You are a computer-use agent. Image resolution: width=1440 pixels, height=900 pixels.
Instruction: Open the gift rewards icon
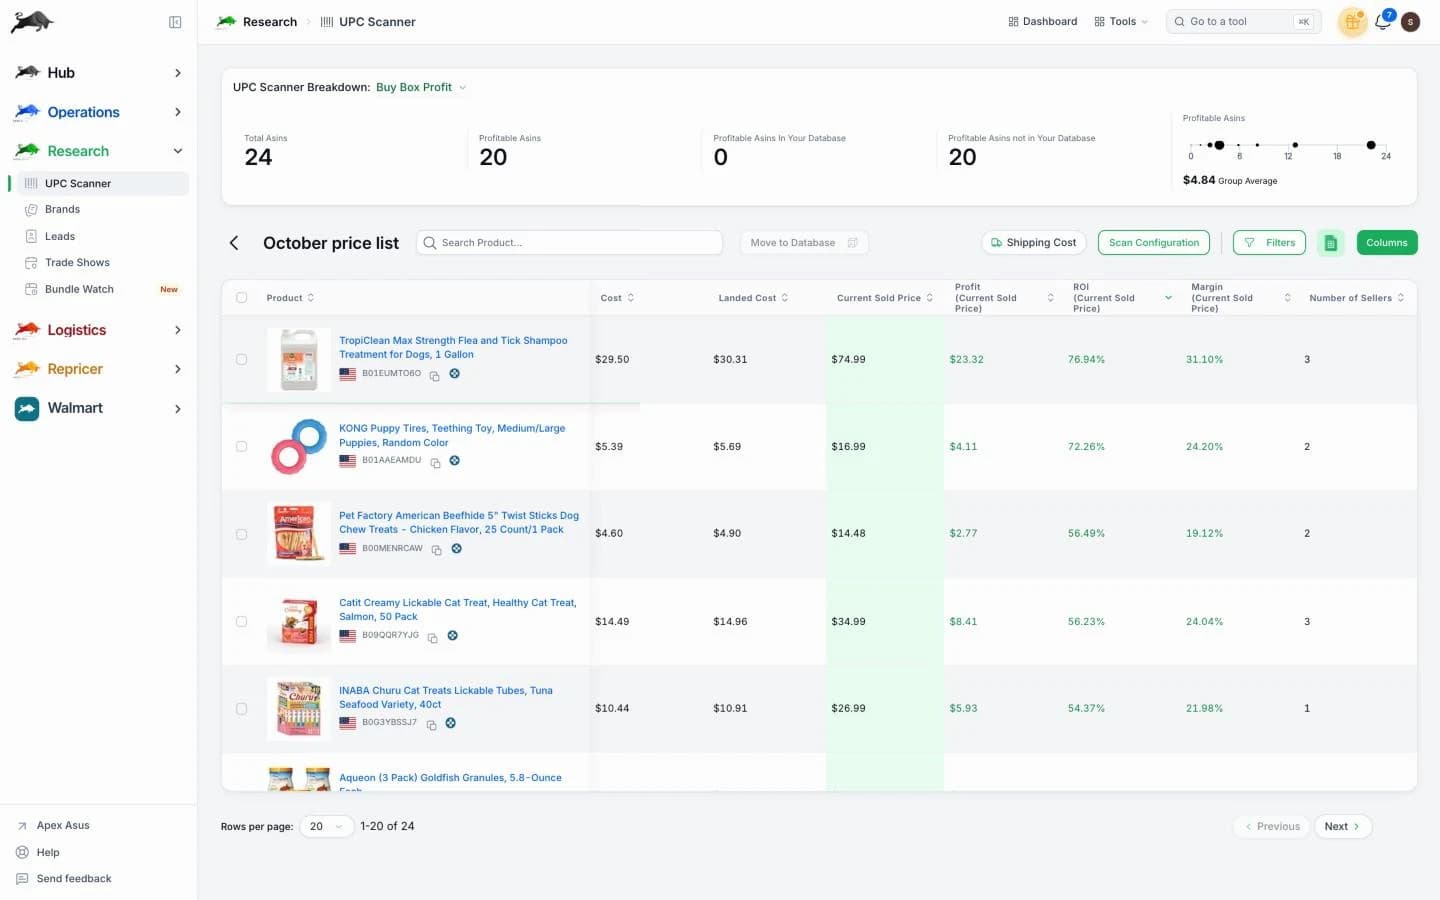click(x=1352, y=21)
